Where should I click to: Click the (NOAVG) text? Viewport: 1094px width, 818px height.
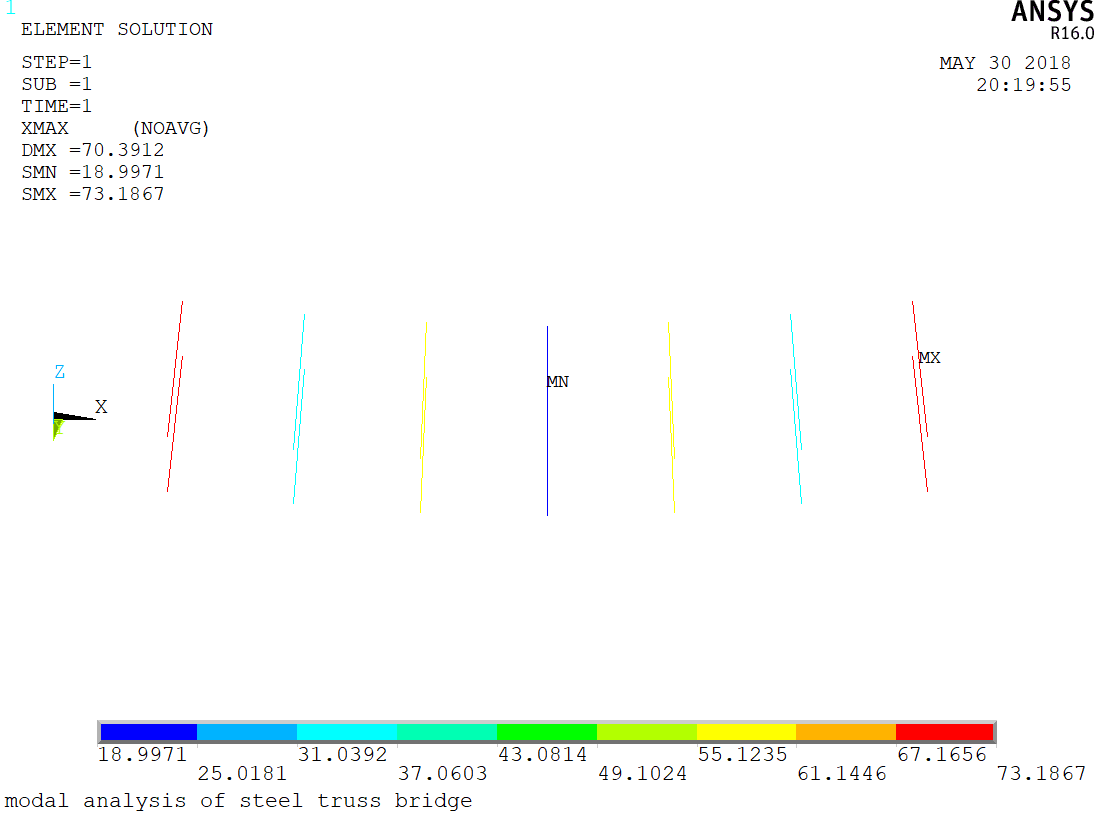171,128
